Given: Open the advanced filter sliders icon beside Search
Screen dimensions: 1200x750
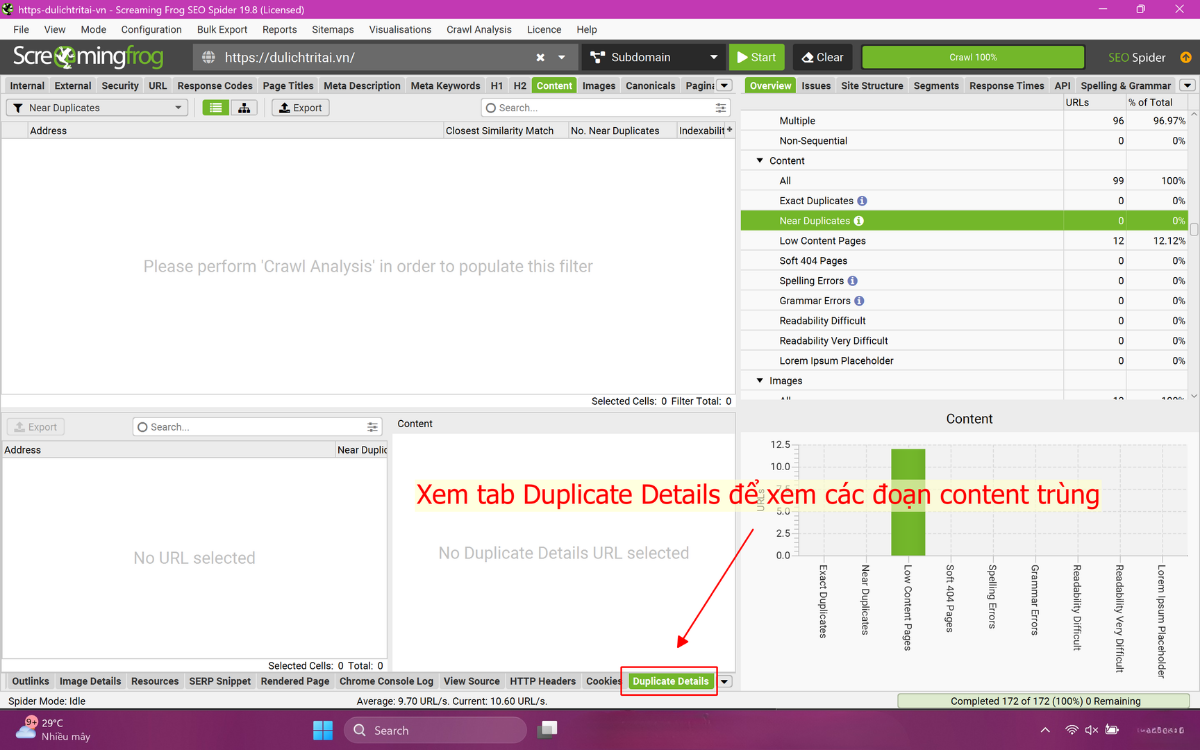Looking at the screenshot, I should click(721, 107).
